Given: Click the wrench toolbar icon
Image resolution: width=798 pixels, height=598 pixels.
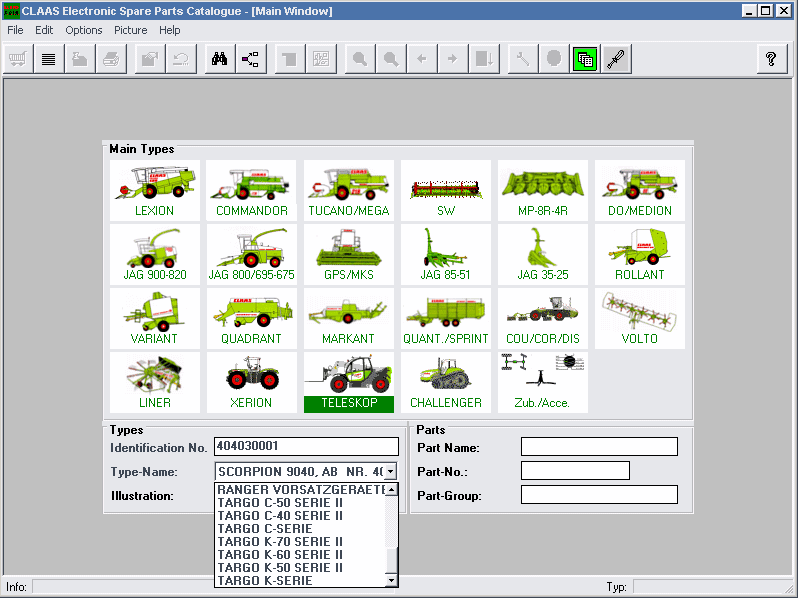Looking at the screenshot, I should pyautogui.click(x=523, y=59).
